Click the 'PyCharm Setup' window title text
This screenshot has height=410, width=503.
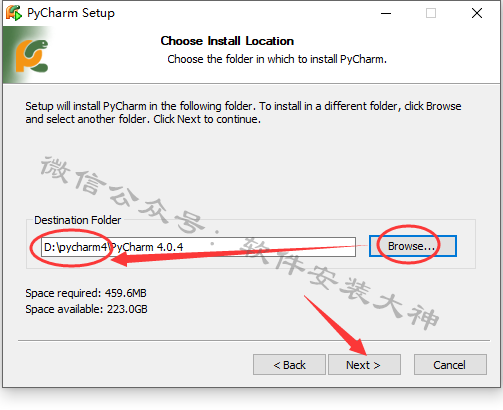(x=71, y=13)
